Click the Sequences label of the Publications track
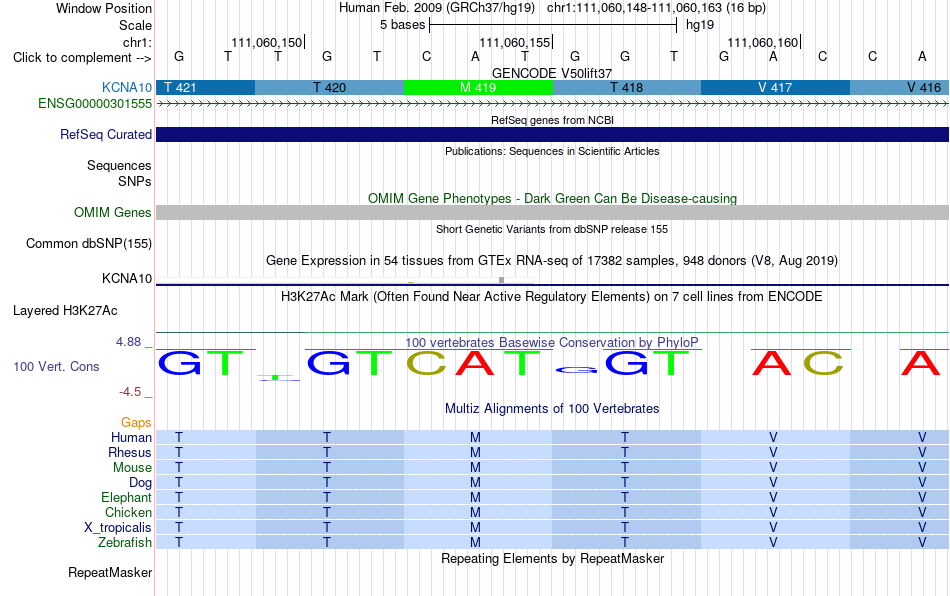The width and height of the screenshot is (950, 596). (x=119, y=165)
